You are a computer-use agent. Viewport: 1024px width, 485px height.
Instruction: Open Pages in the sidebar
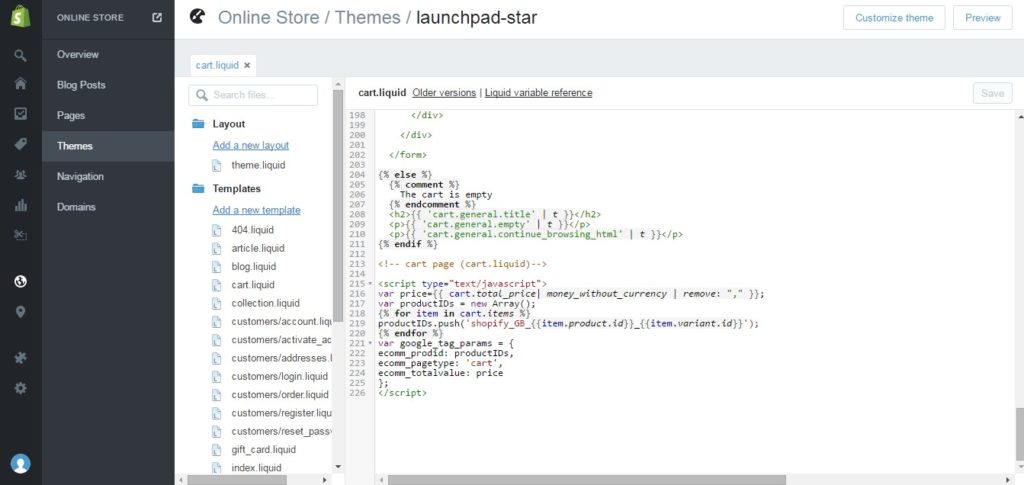pos(71,116)
